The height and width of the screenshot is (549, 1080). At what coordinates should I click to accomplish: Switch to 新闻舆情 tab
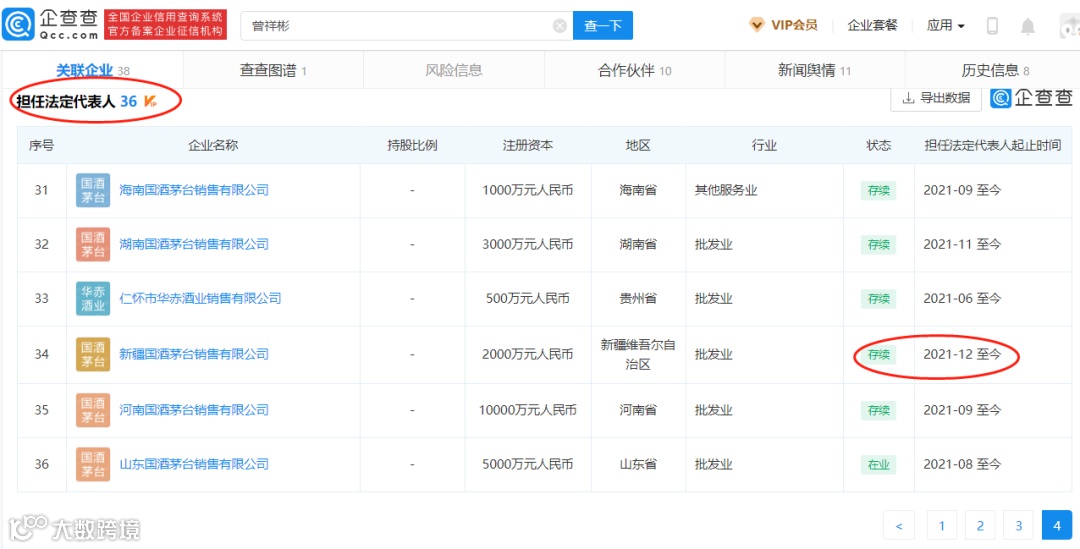815,70
